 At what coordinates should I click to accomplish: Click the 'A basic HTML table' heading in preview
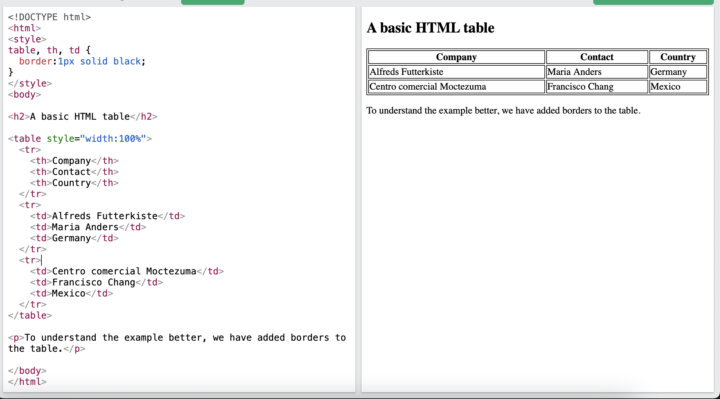pyautogui.click(x=430, y=28)
